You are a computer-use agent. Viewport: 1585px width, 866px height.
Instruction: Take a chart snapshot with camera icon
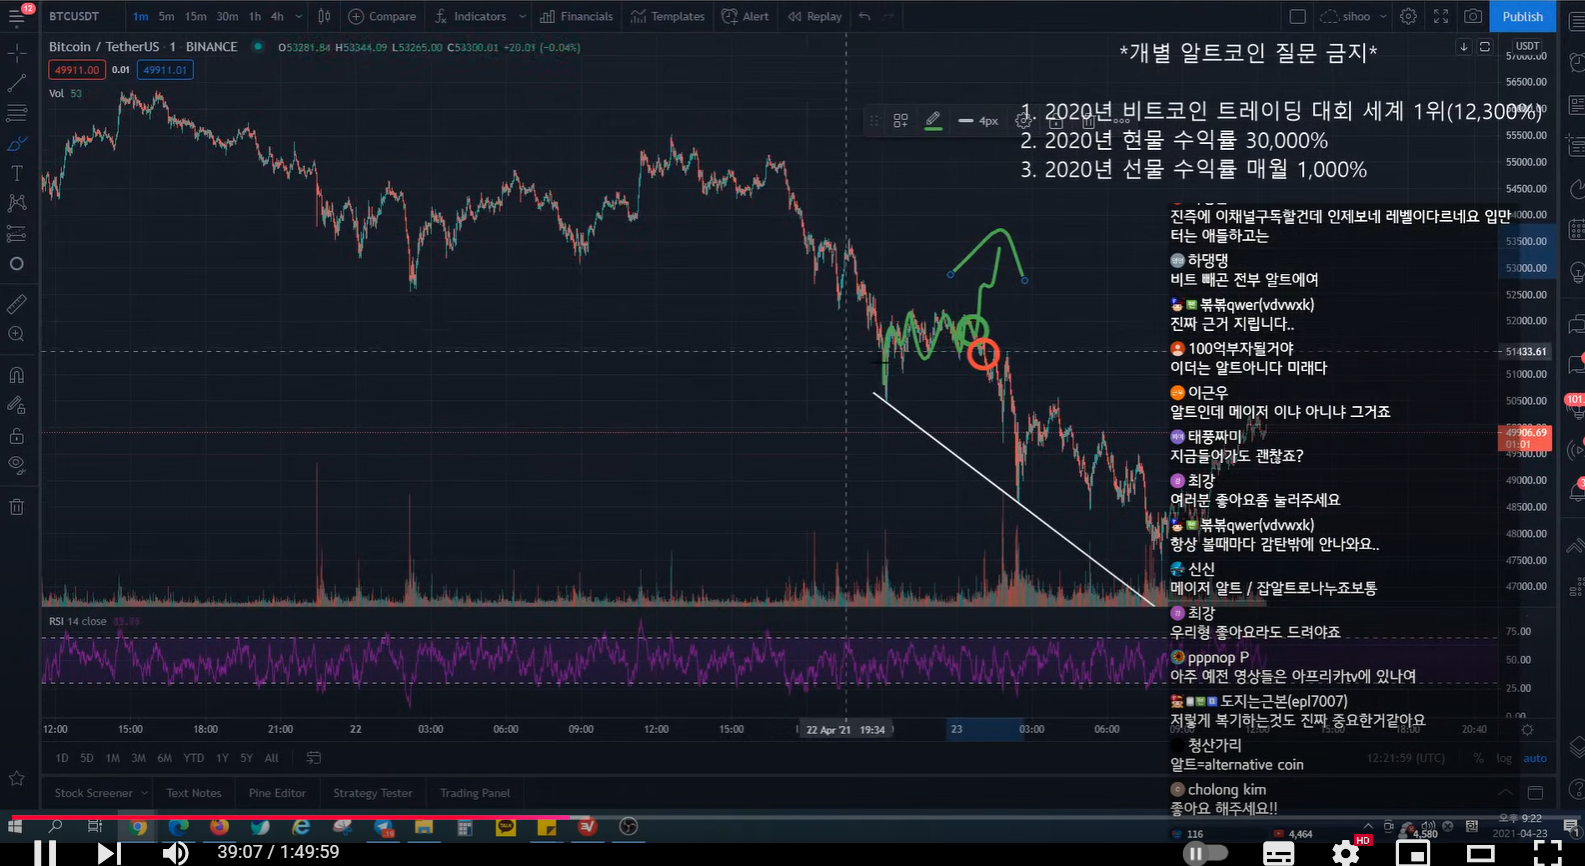pos(1473,17)
